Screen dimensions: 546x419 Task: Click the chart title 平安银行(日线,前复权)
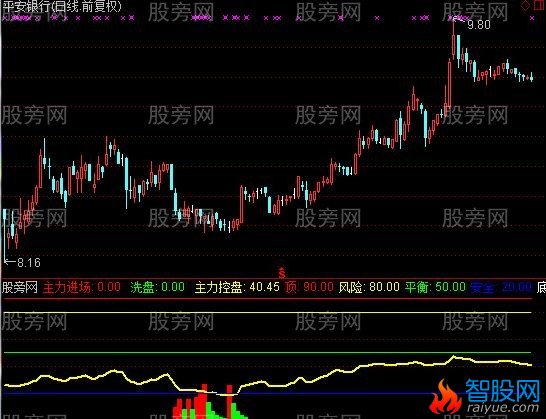(x=62, y=6)
